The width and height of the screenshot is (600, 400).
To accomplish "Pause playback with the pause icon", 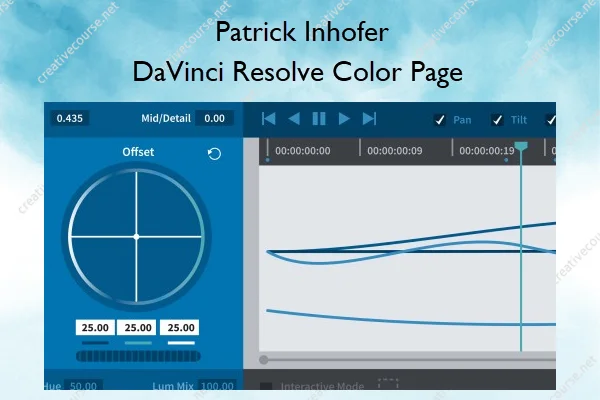I will coord(319,119).
